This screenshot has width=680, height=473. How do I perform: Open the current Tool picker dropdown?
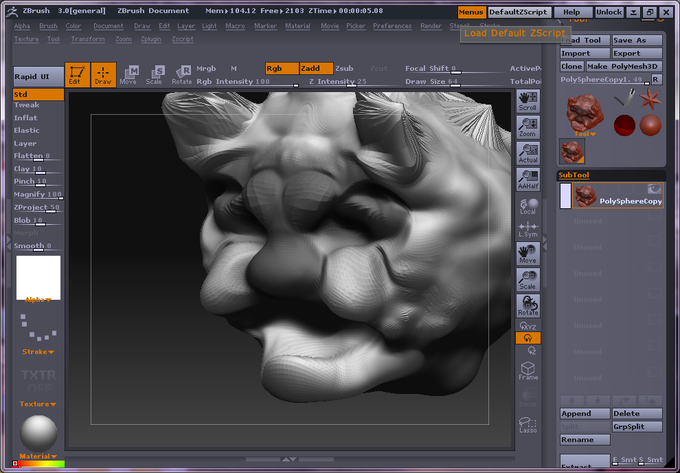click(x=585, y=134)
